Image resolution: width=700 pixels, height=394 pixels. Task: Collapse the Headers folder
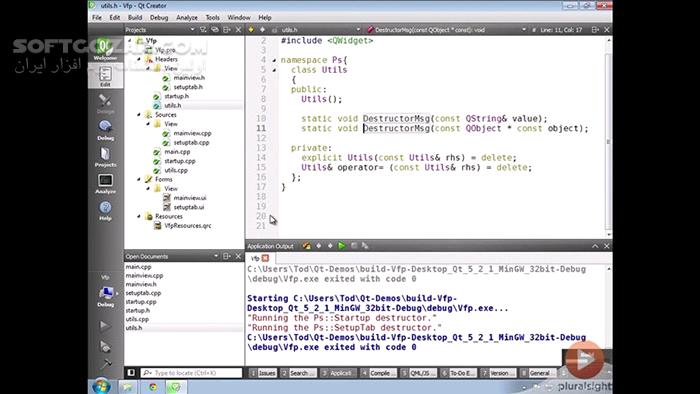(x=139, y=59)
